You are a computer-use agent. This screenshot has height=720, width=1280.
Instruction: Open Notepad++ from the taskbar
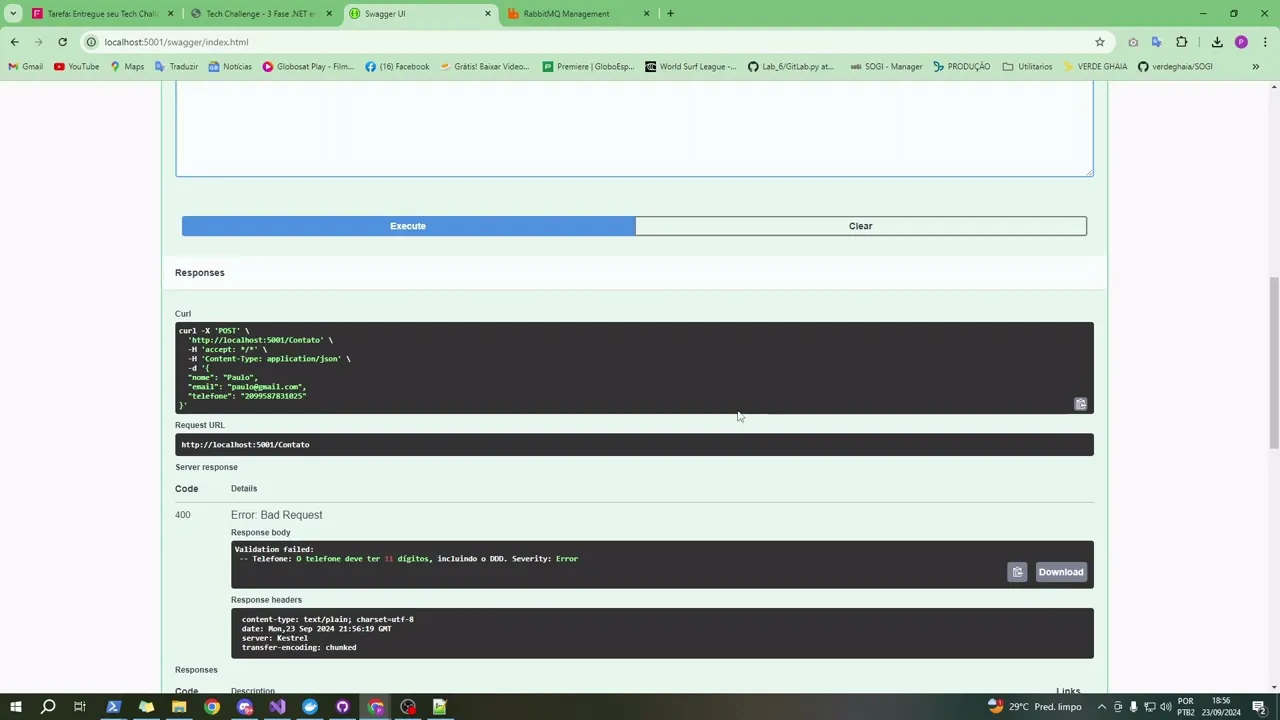click(x=440, y=707)
